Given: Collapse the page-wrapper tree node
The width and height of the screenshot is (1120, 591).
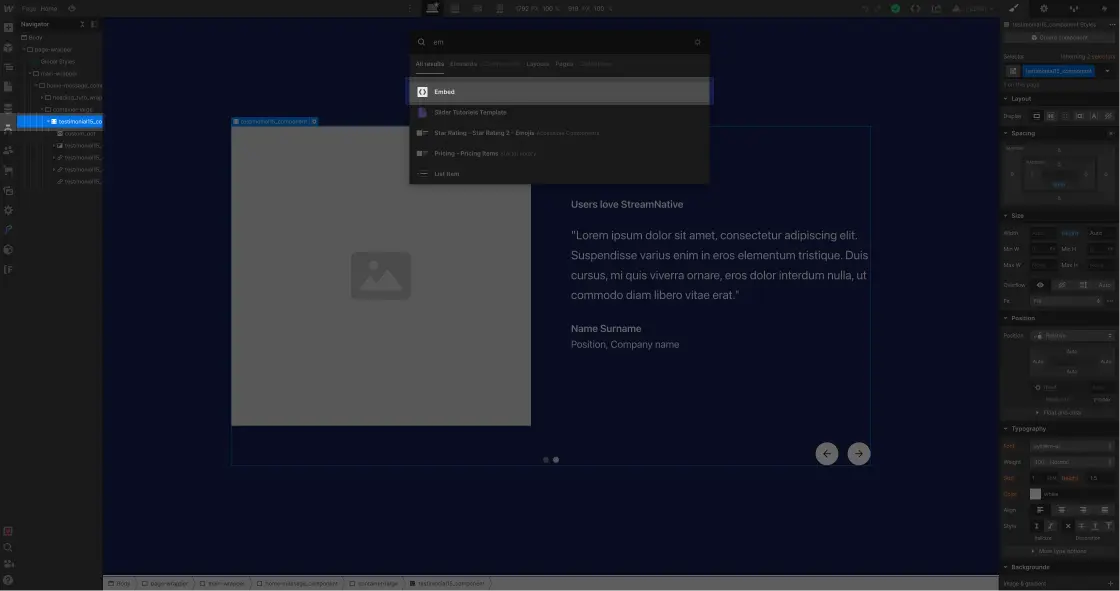Looking at the screenshot, I should coord(24,49).
